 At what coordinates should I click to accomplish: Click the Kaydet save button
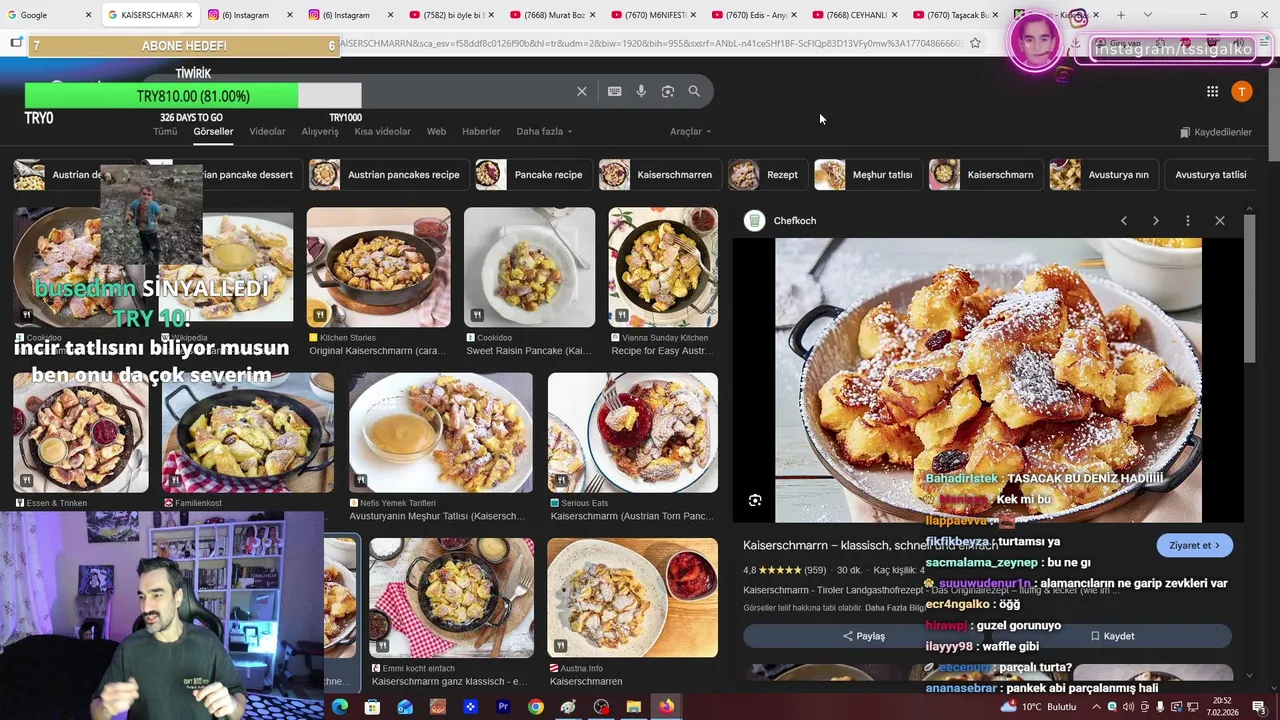pos(1112,636)
